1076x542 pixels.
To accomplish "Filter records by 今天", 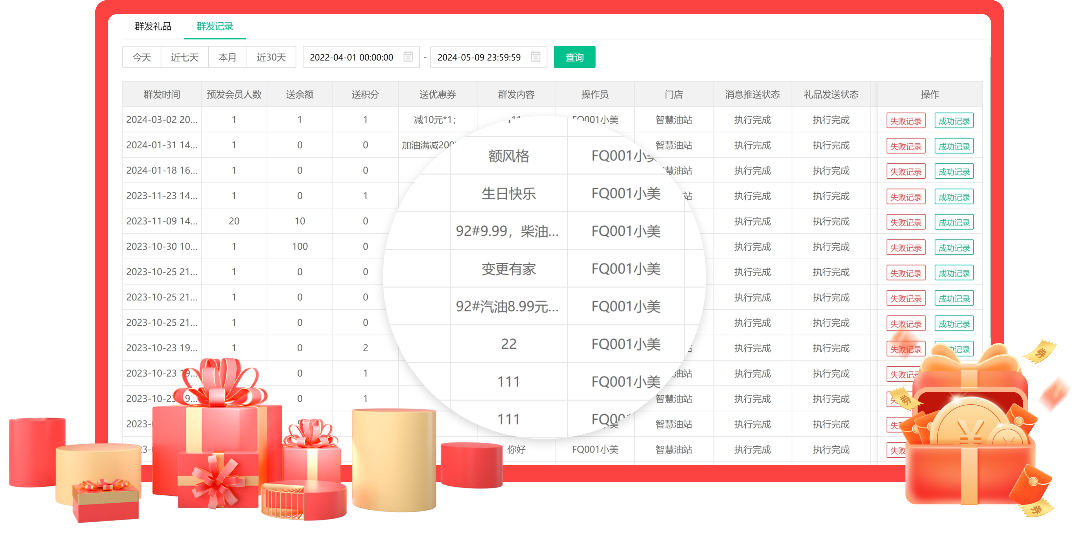I will pos(141,57).
